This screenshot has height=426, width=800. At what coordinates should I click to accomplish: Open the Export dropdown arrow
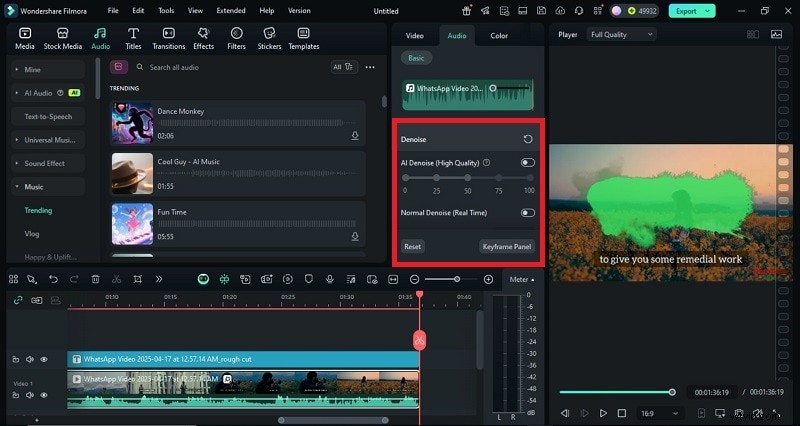(x=708, y=11)
